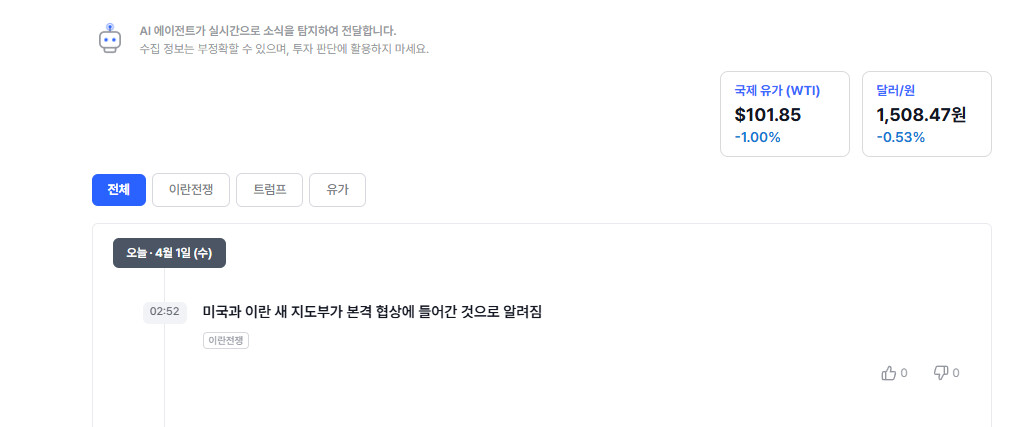The height and width of the screenshot is (427, 1017).
Task: Click the 투자 판단 disclaimer text line
Action: point(284,48)
